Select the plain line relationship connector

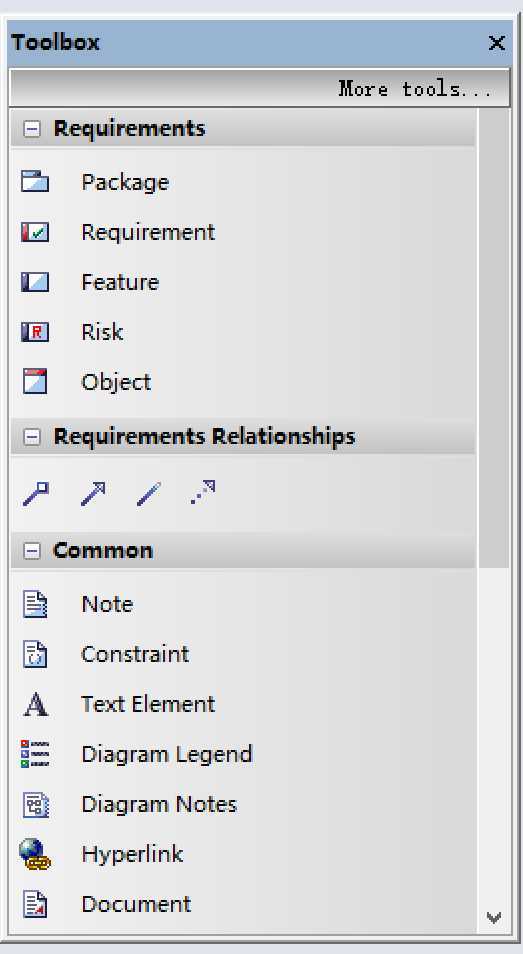(x=149, y=493)
